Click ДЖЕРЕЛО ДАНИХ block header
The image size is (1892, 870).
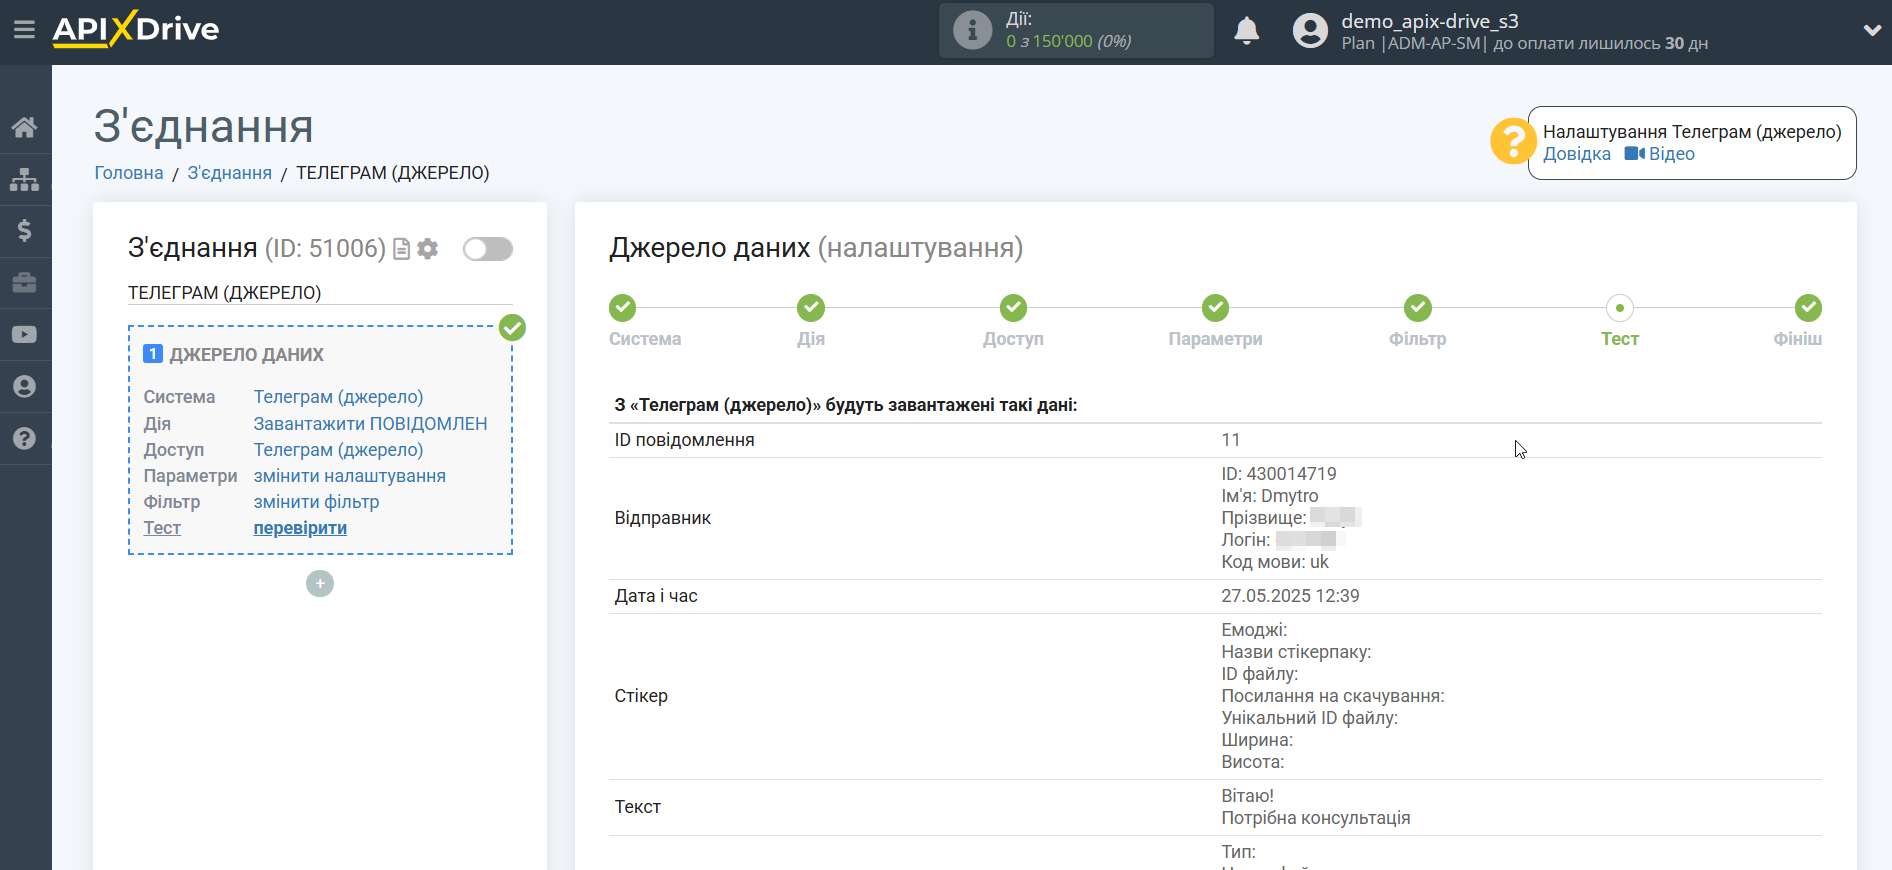click(246, 355)
